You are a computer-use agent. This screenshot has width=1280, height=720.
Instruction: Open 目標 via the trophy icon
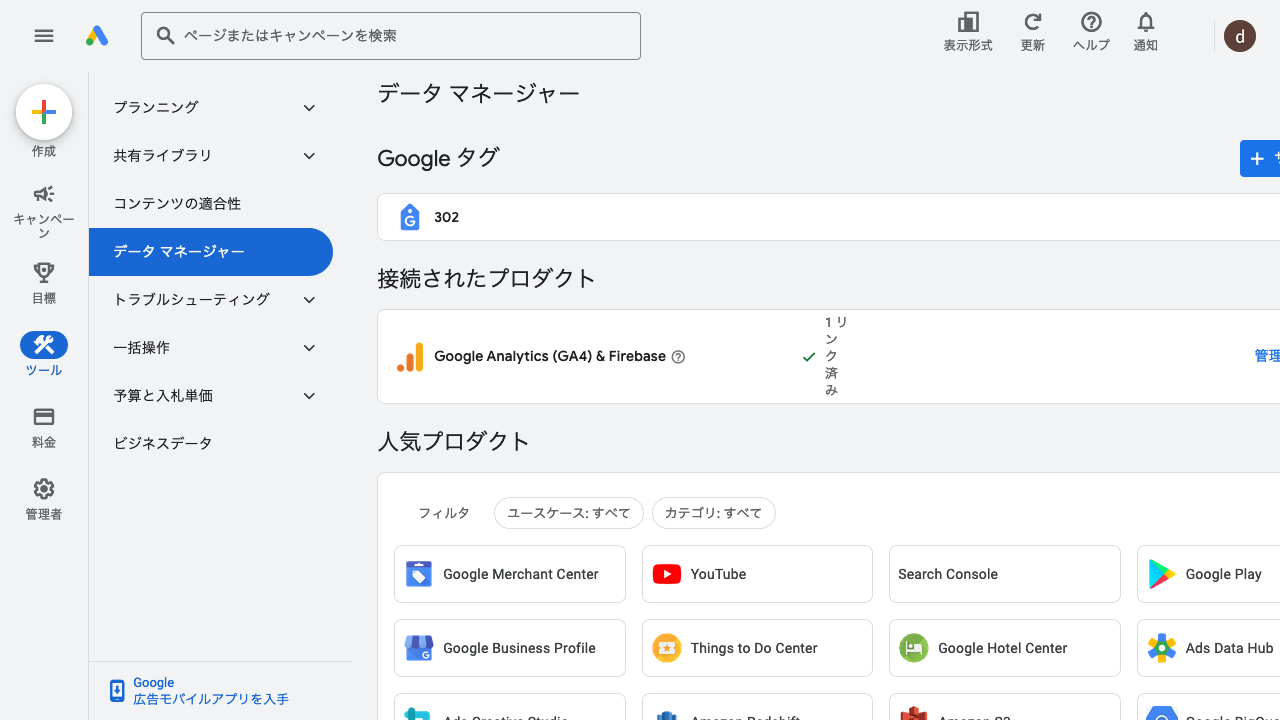coord(44,272)
